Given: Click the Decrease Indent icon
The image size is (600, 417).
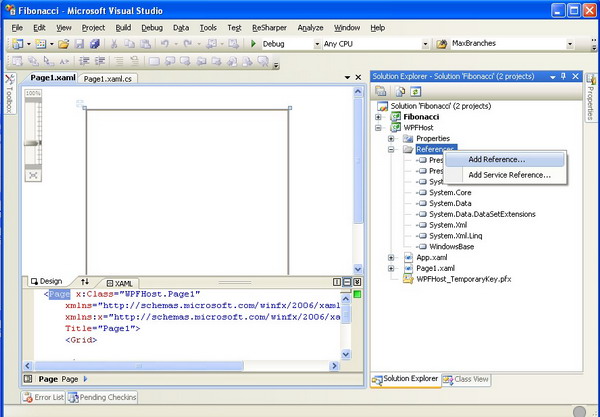Looking at the screenshot, I should [84, 61].
